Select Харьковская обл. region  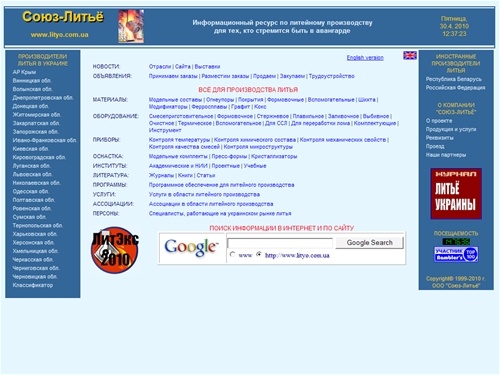tap(35, 234)
